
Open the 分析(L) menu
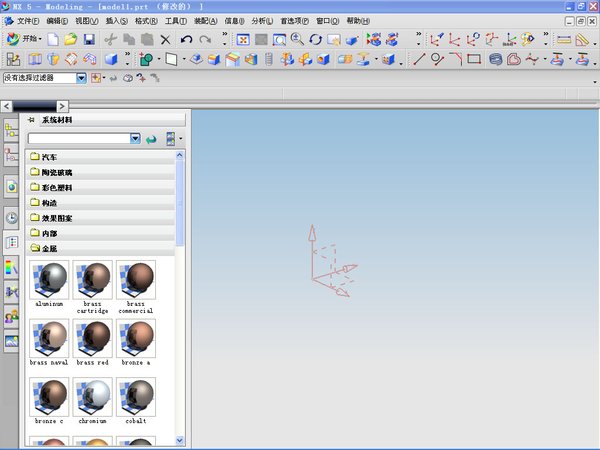(262, 21)
